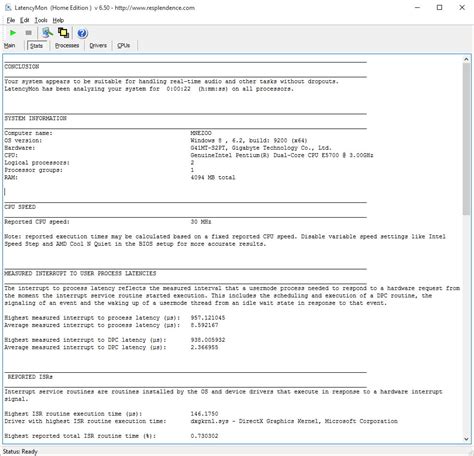Click the REPORTED ISRs heading
The height and width of the screenshot is (456, 474).
(30, 377)
